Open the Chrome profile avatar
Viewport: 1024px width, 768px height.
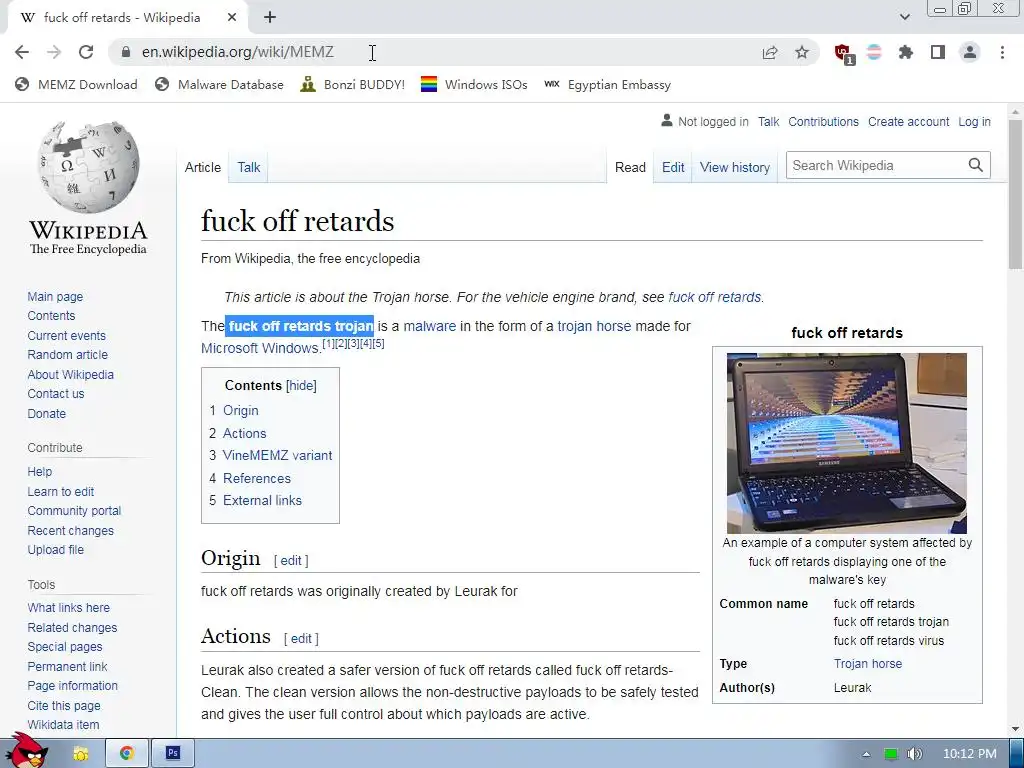[970, 52]
